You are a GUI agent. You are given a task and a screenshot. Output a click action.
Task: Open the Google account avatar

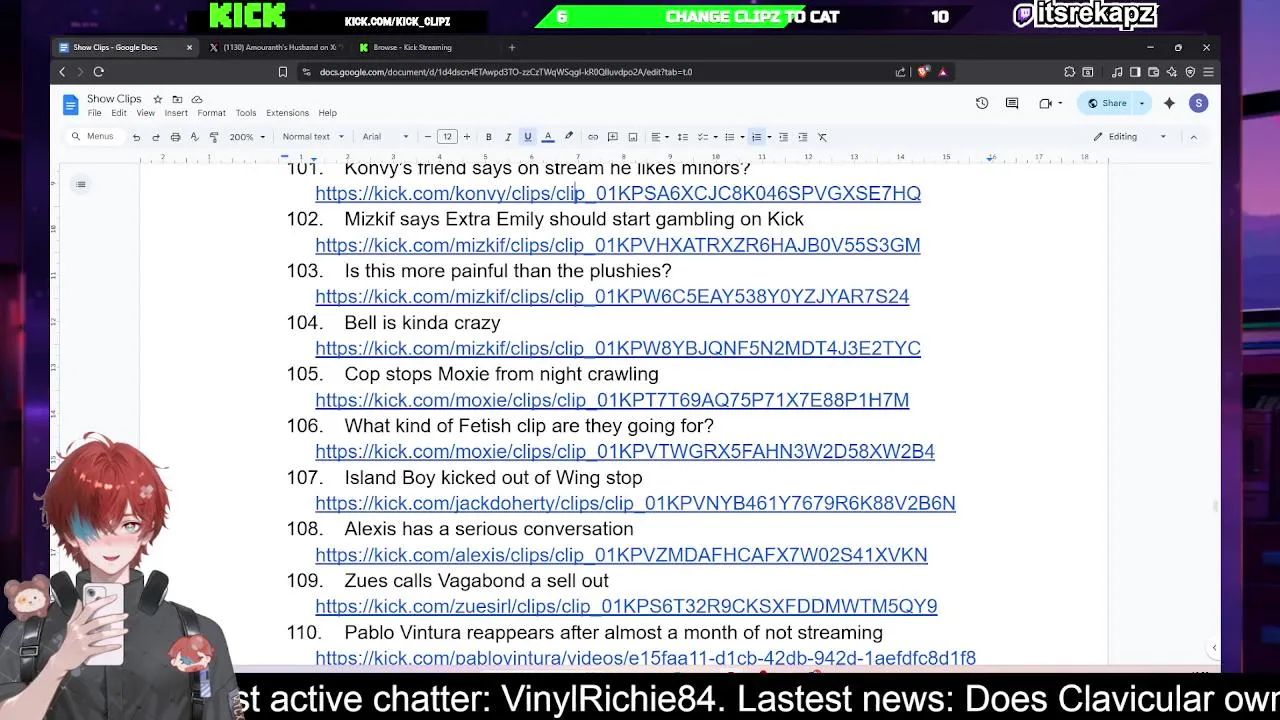tap(1198, 103)
